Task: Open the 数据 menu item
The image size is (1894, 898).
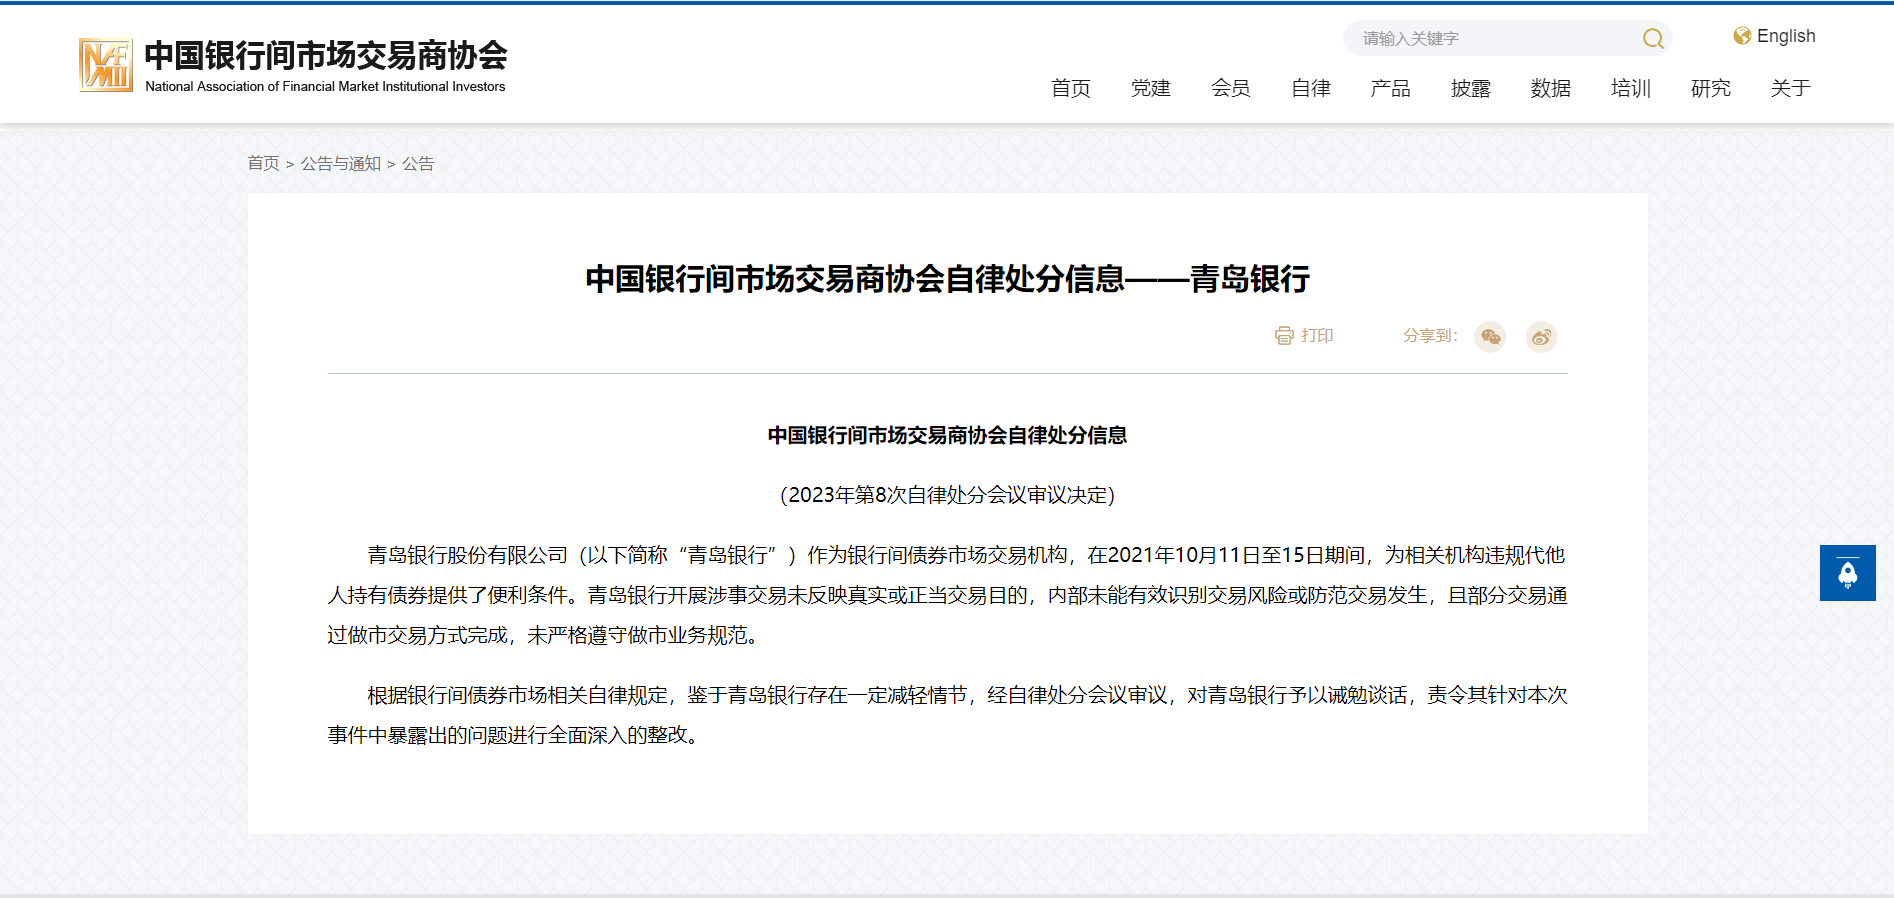Action: pos(1550,88)
